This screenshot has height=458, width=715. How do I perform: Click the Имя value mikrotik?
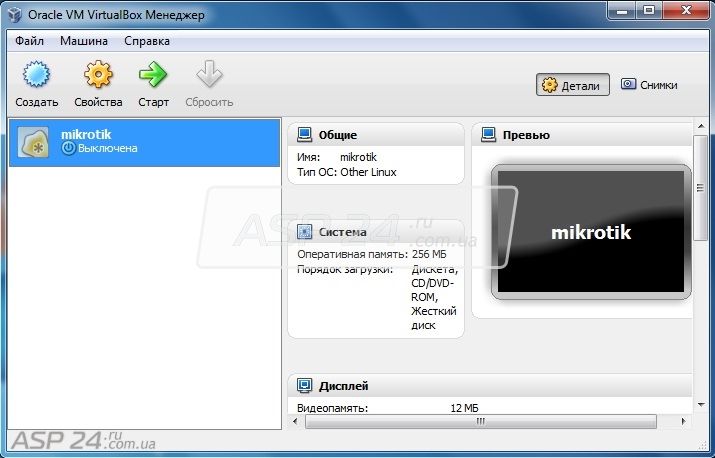[358, 157]
